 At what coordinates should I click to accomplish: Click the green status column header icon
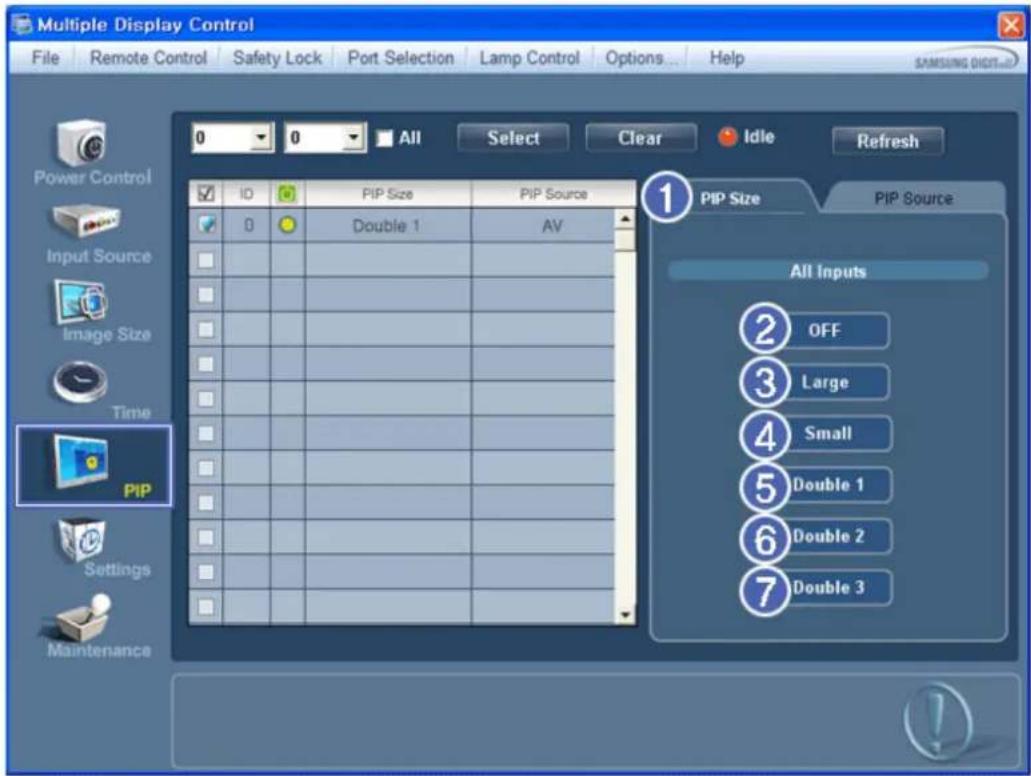[x=287, y=194]
